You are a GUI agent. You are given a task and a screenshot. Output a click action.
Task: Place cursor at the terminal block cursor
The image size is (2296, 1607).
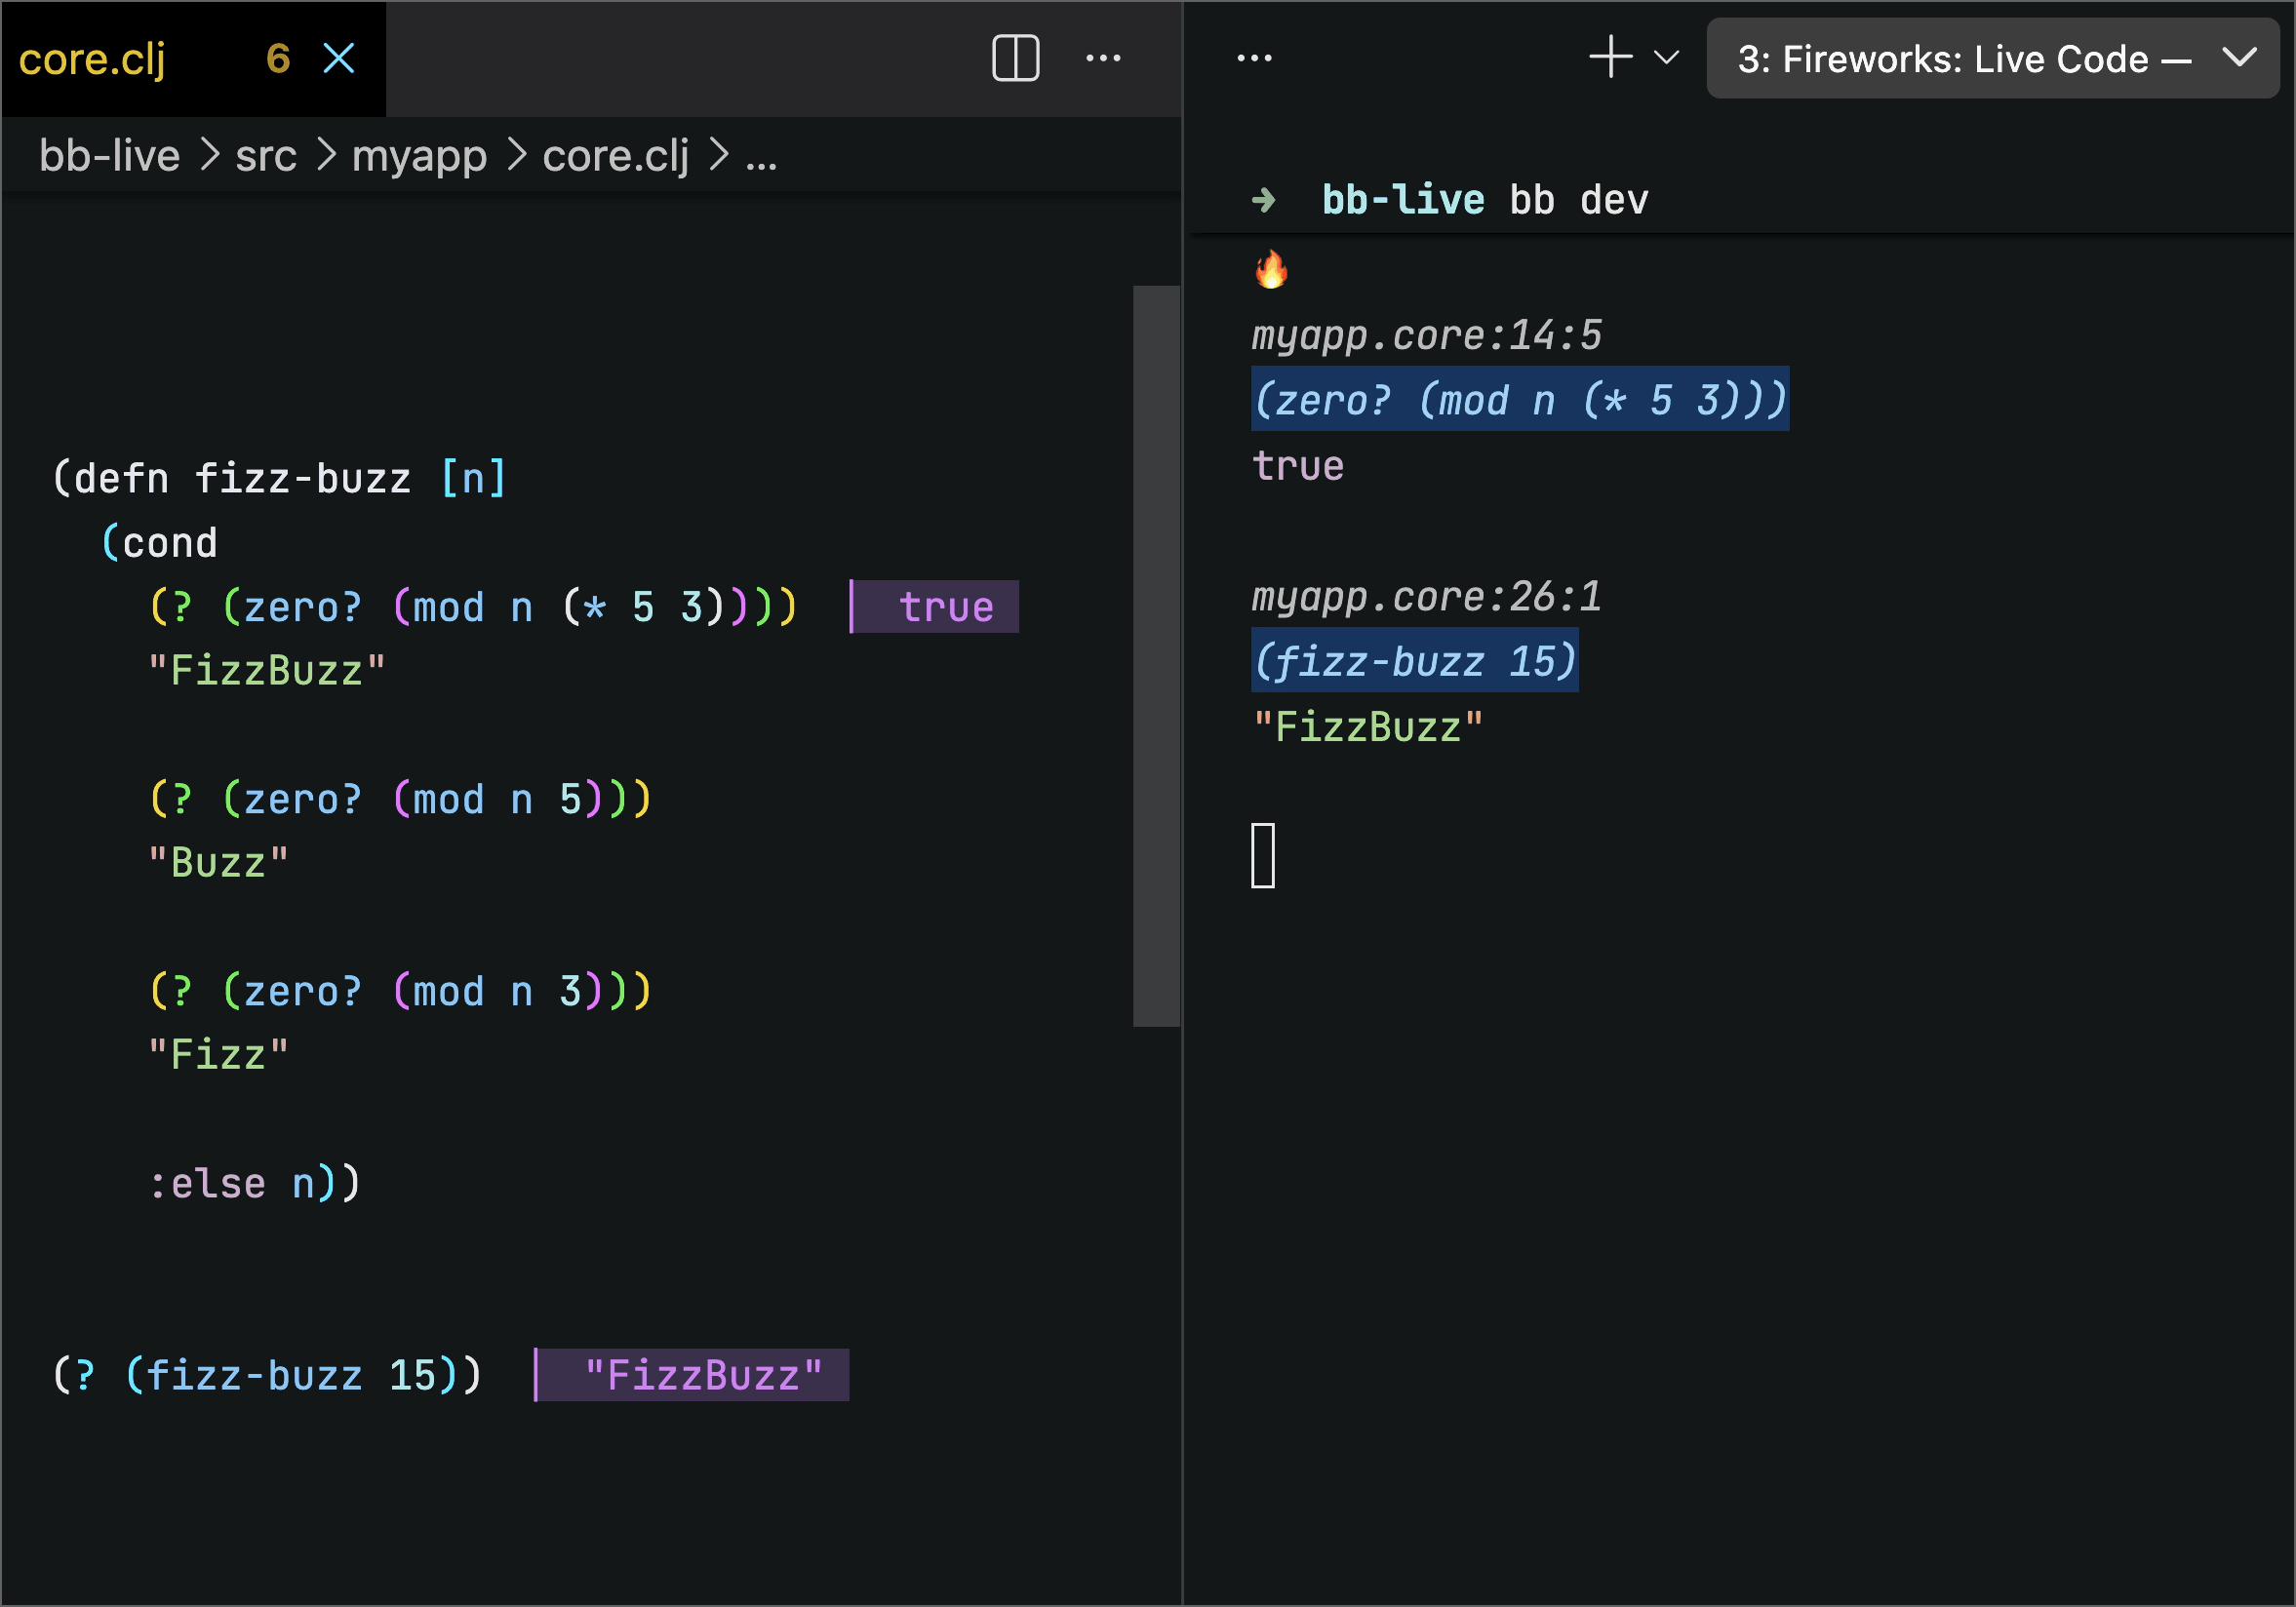(x=1263, y=856)
